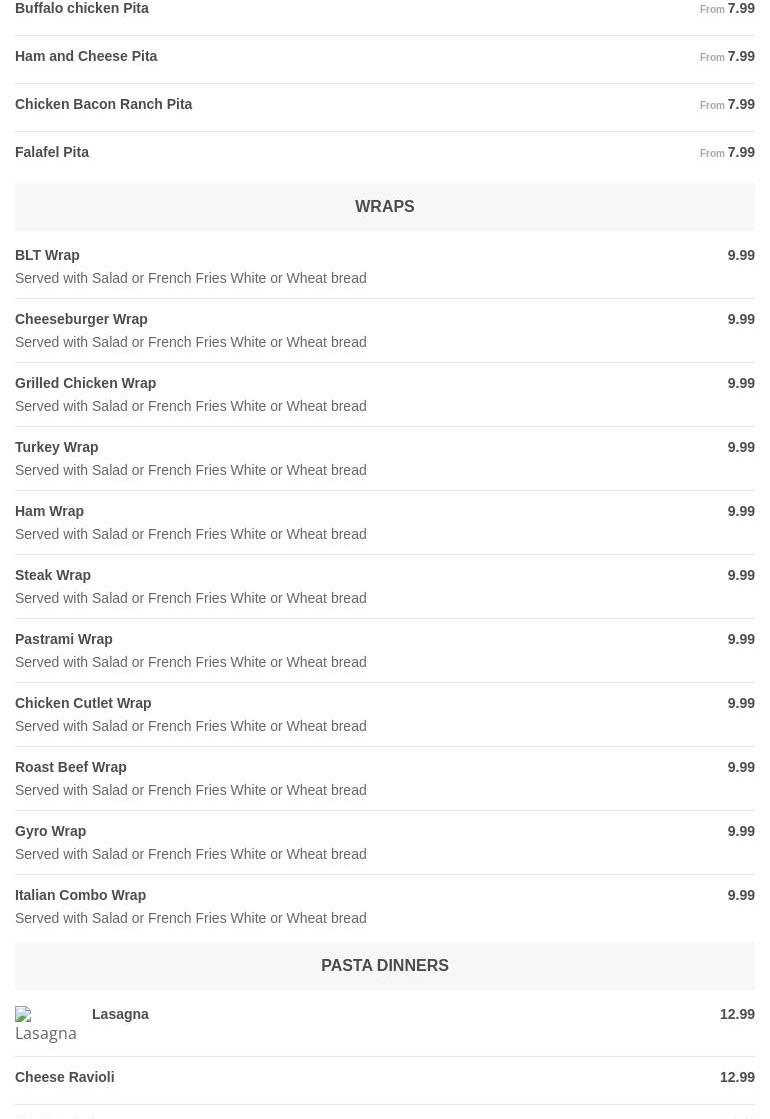Select Ham and Cheese Pita
This screenshot has width=770, height=1119.
(x=86, y=57)
